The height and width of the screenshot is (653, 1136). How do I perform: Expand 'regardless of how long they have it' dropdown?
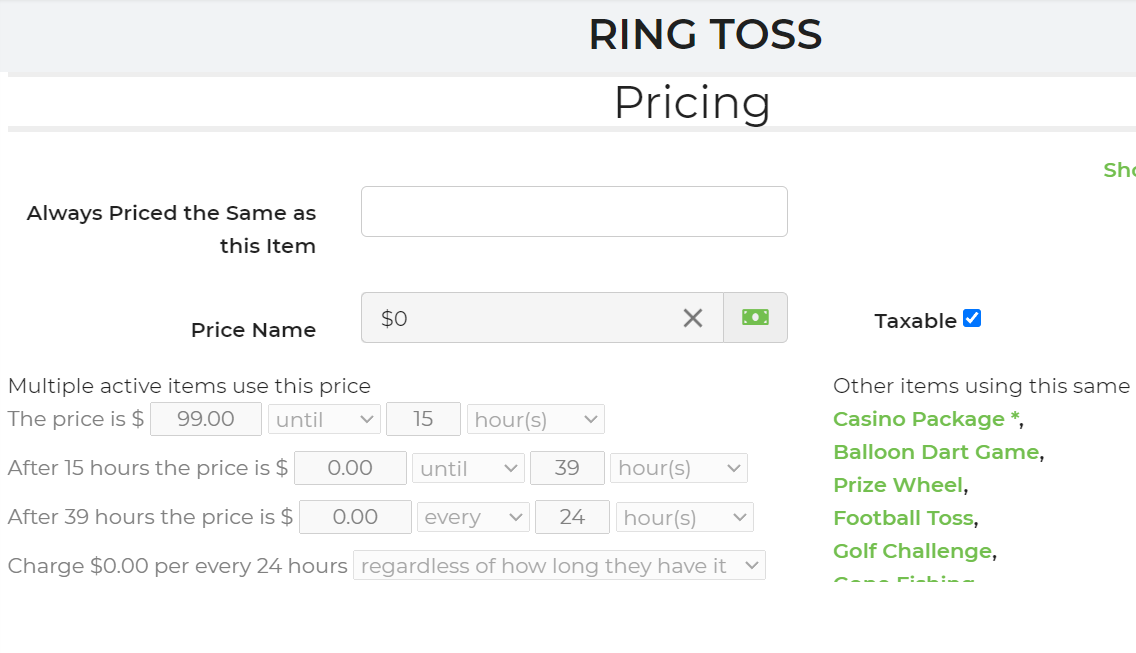559,566
